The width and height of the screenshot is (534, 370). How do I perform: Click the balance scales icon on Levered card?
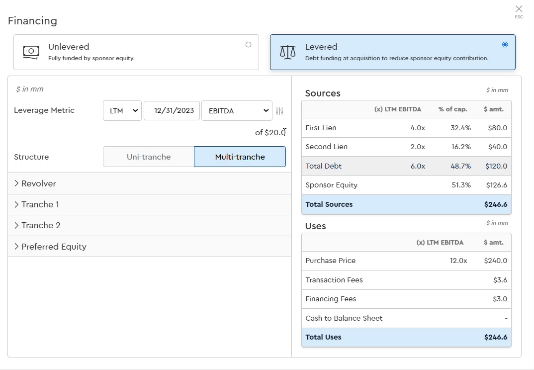287,52
